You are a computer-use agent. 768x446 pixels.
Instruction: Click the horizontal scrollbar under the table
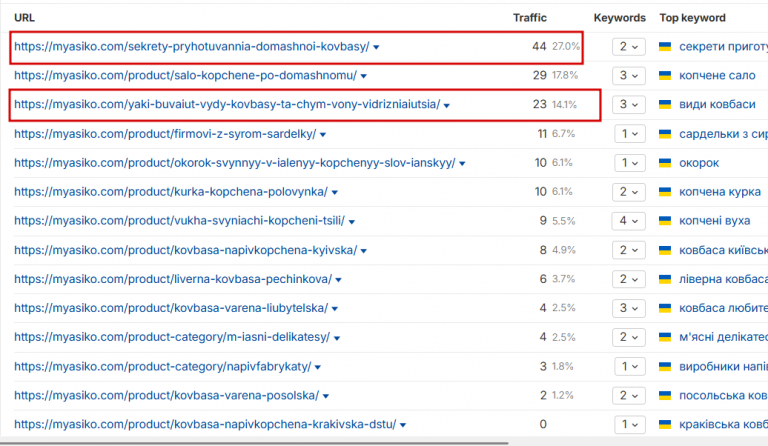[254, 443]
